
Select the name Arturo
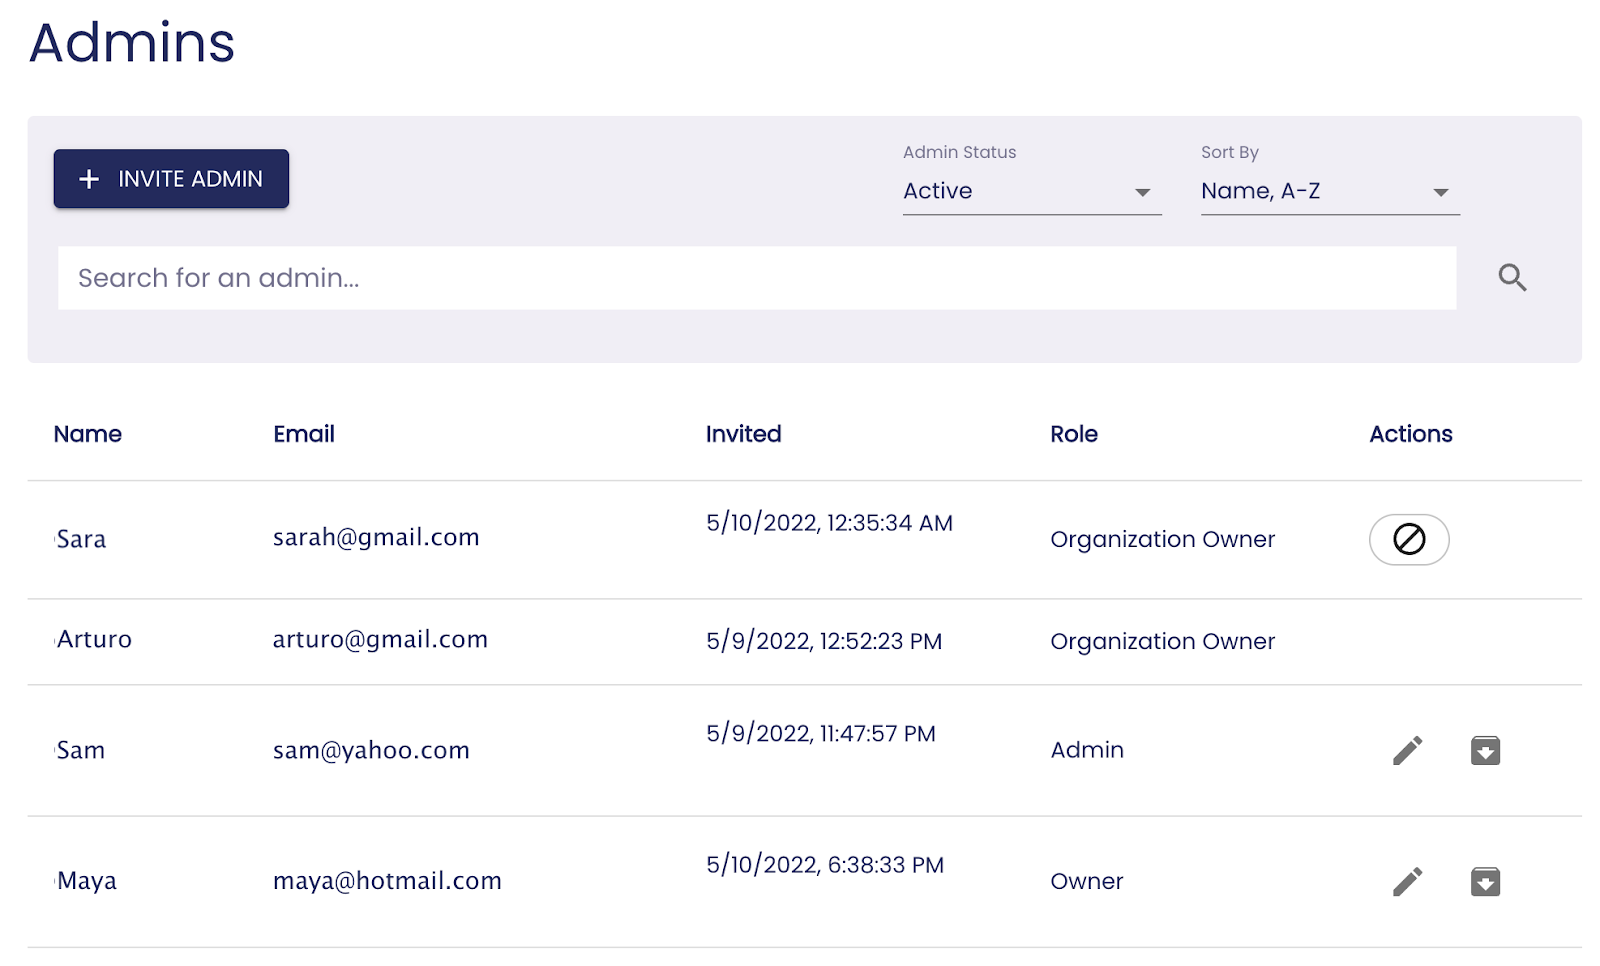94,640
